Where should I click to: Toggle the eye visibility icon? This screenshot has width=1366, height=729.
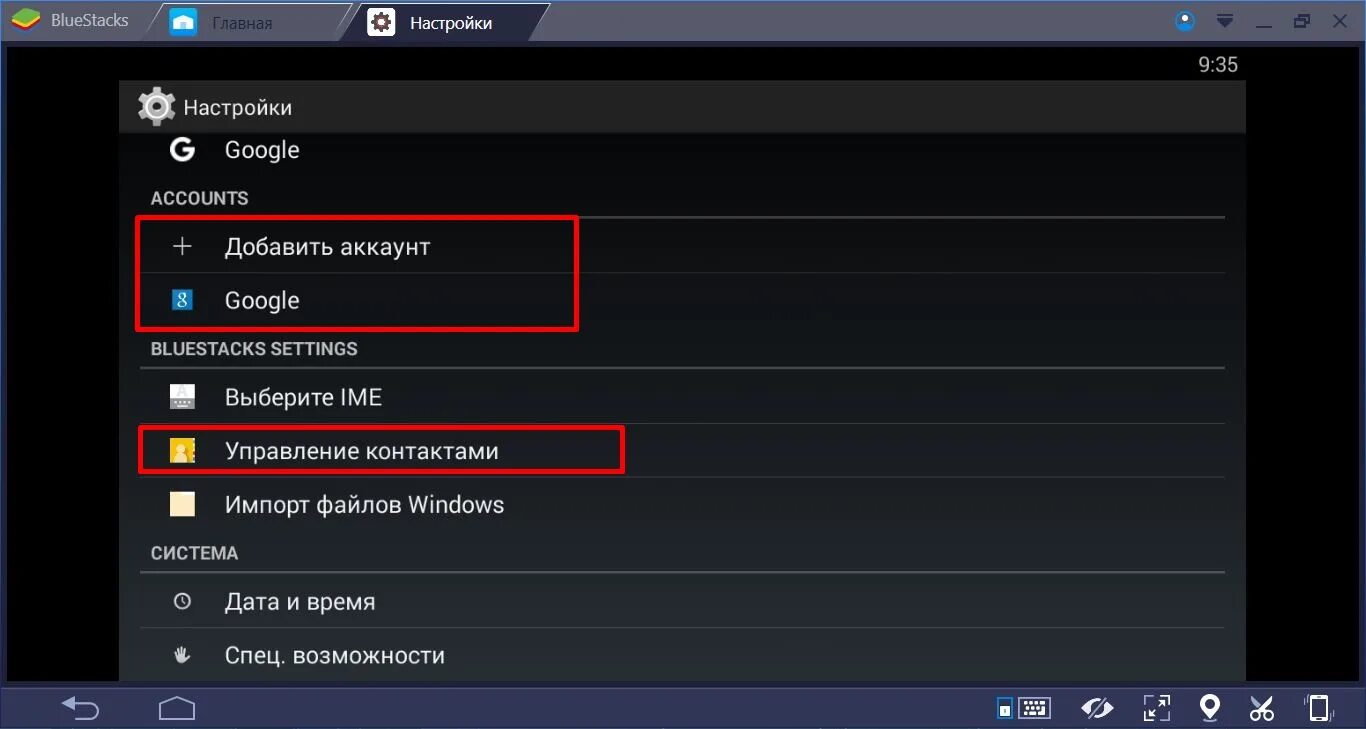pos(1097,709)
